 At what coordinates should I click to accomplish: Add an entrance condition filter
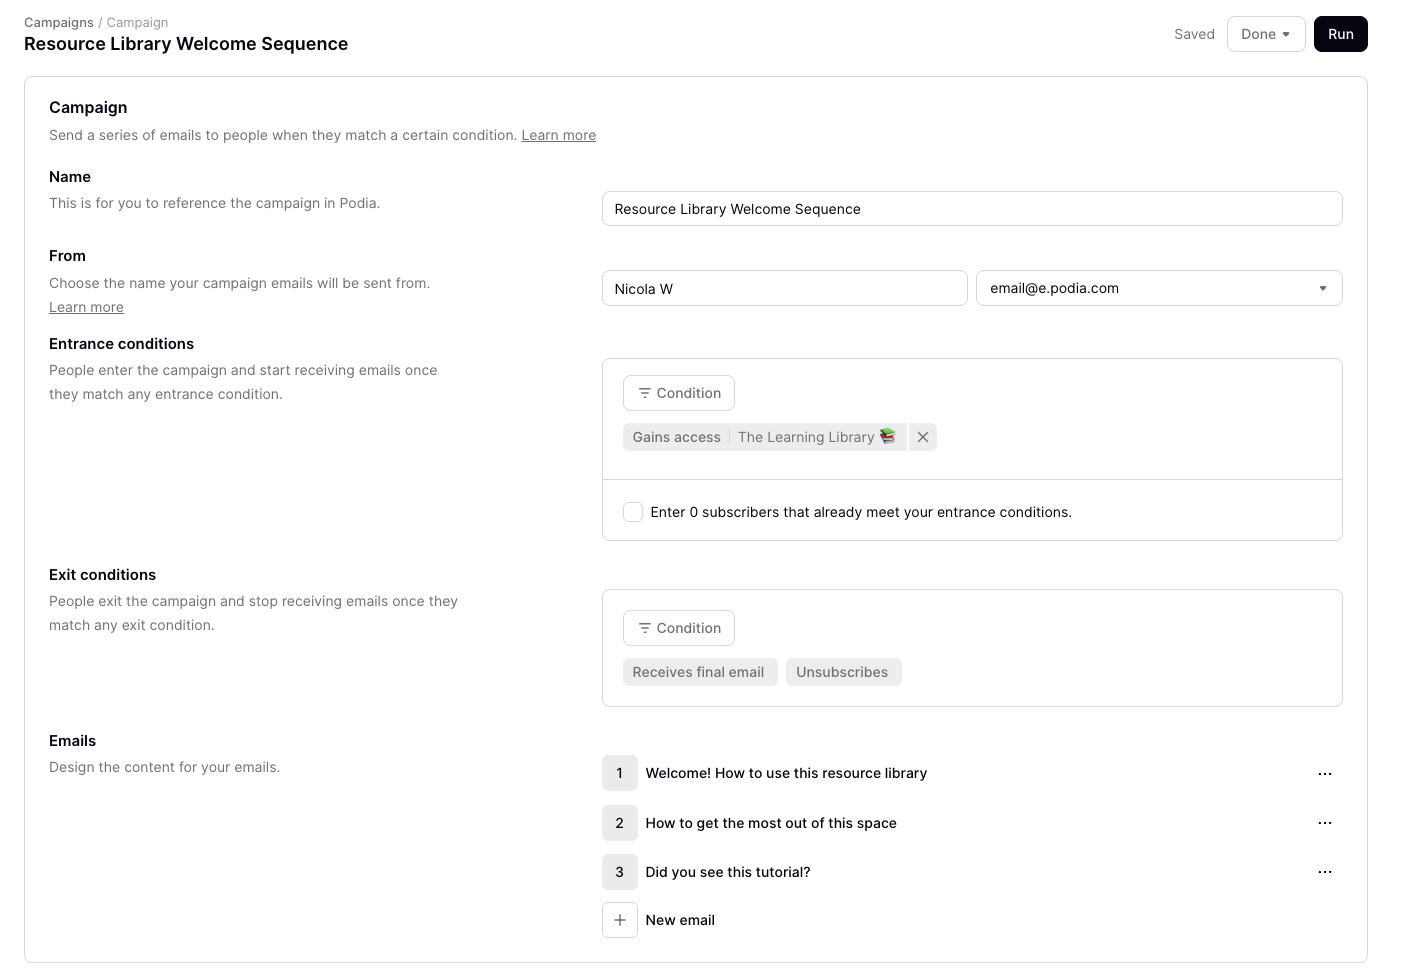(679, 393)
